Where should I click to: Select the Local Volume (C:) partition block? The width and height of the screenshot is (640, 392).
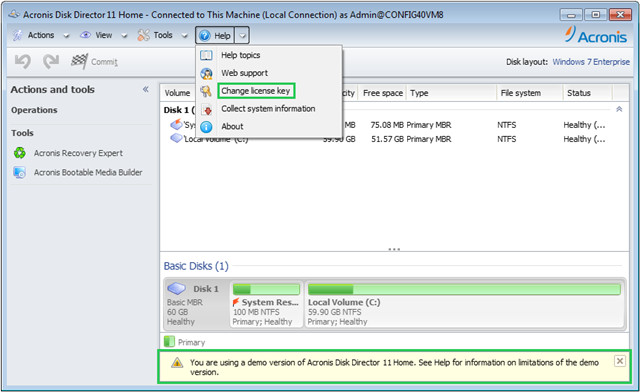465,304
